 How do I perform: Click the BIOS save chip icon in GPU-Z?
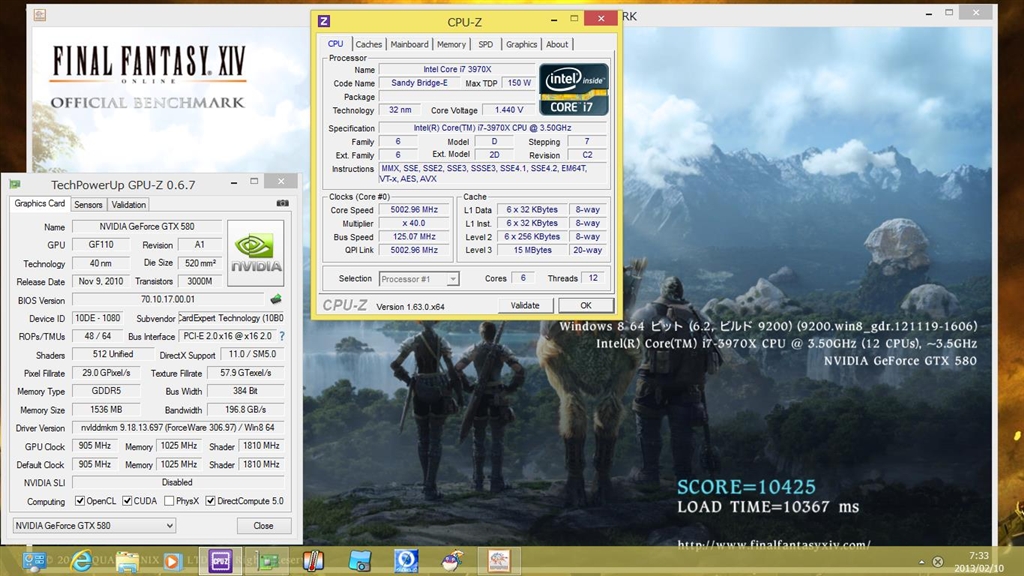pyautogui.click(x=276, y=299)
